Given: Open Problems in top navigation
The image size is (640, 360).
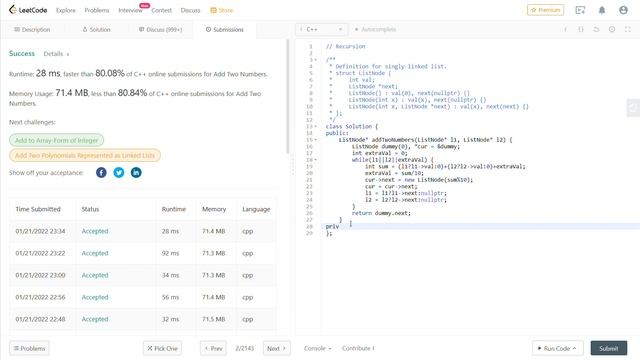Looking at the screenshot, I should pos(97,10).
